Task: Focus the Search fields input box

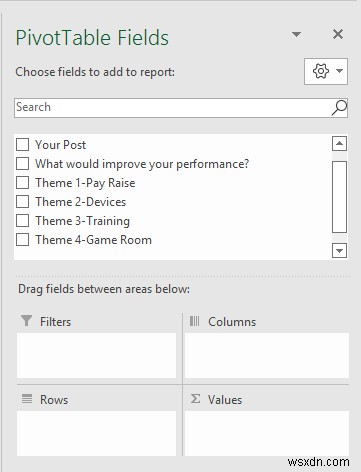Action: click(181, 108)
